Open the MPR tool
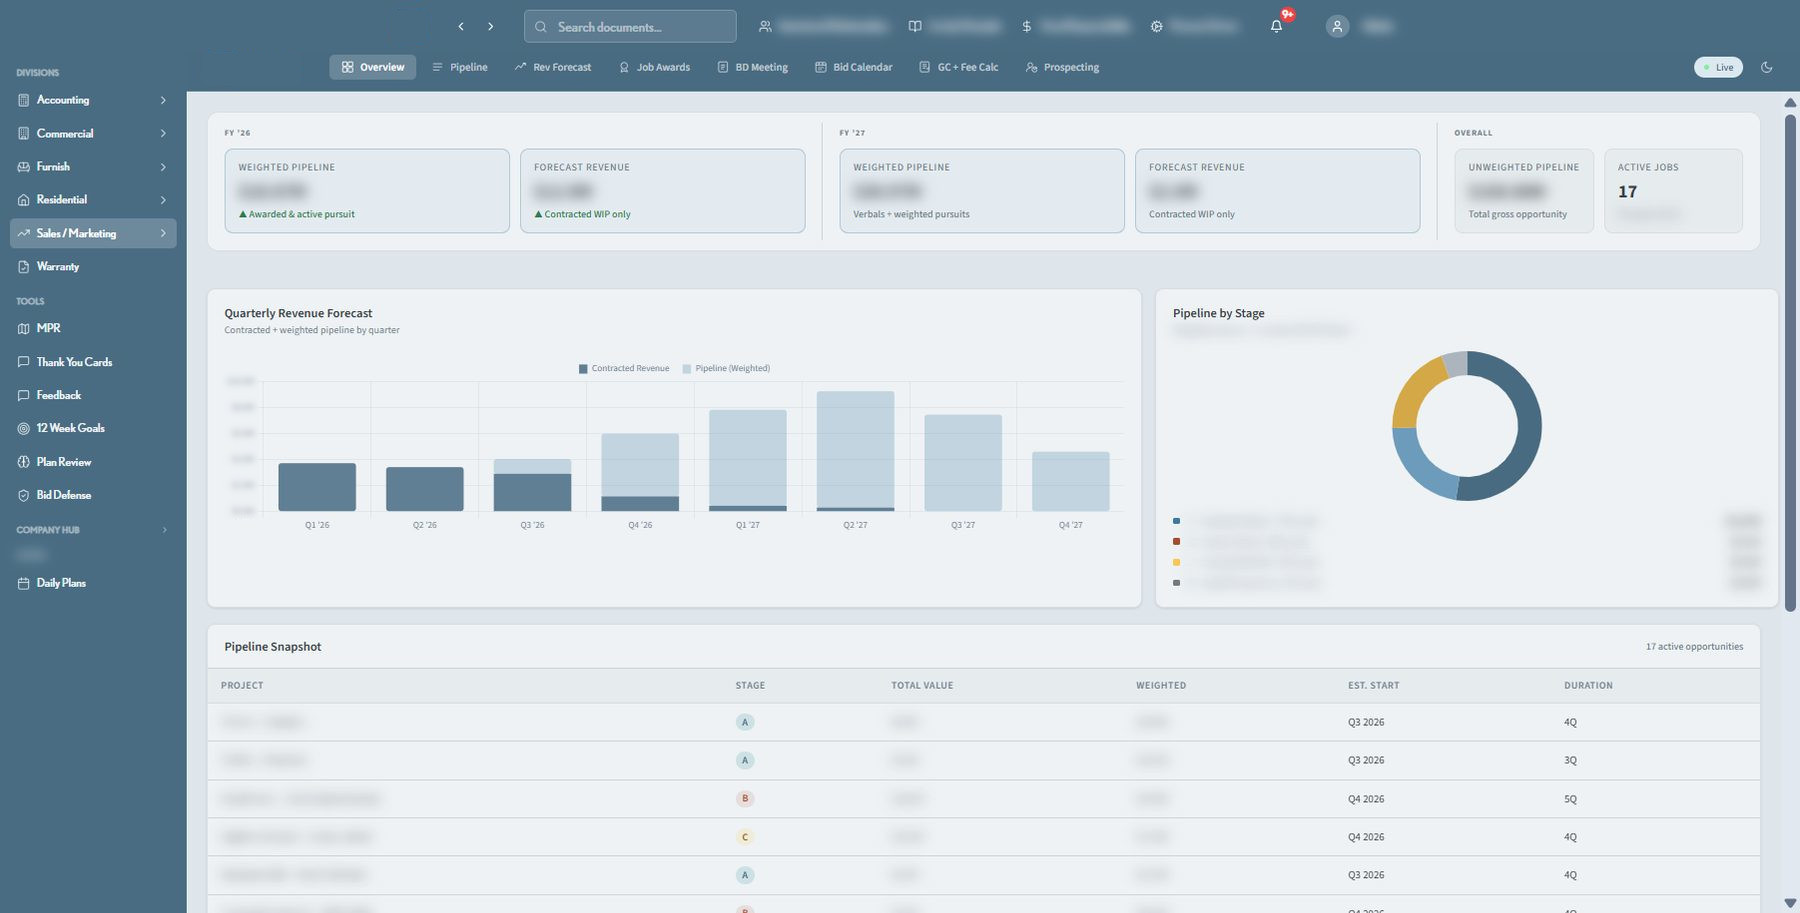This screenshot has width=1800, height=913. pyautogui.click(x=93, y=328)
